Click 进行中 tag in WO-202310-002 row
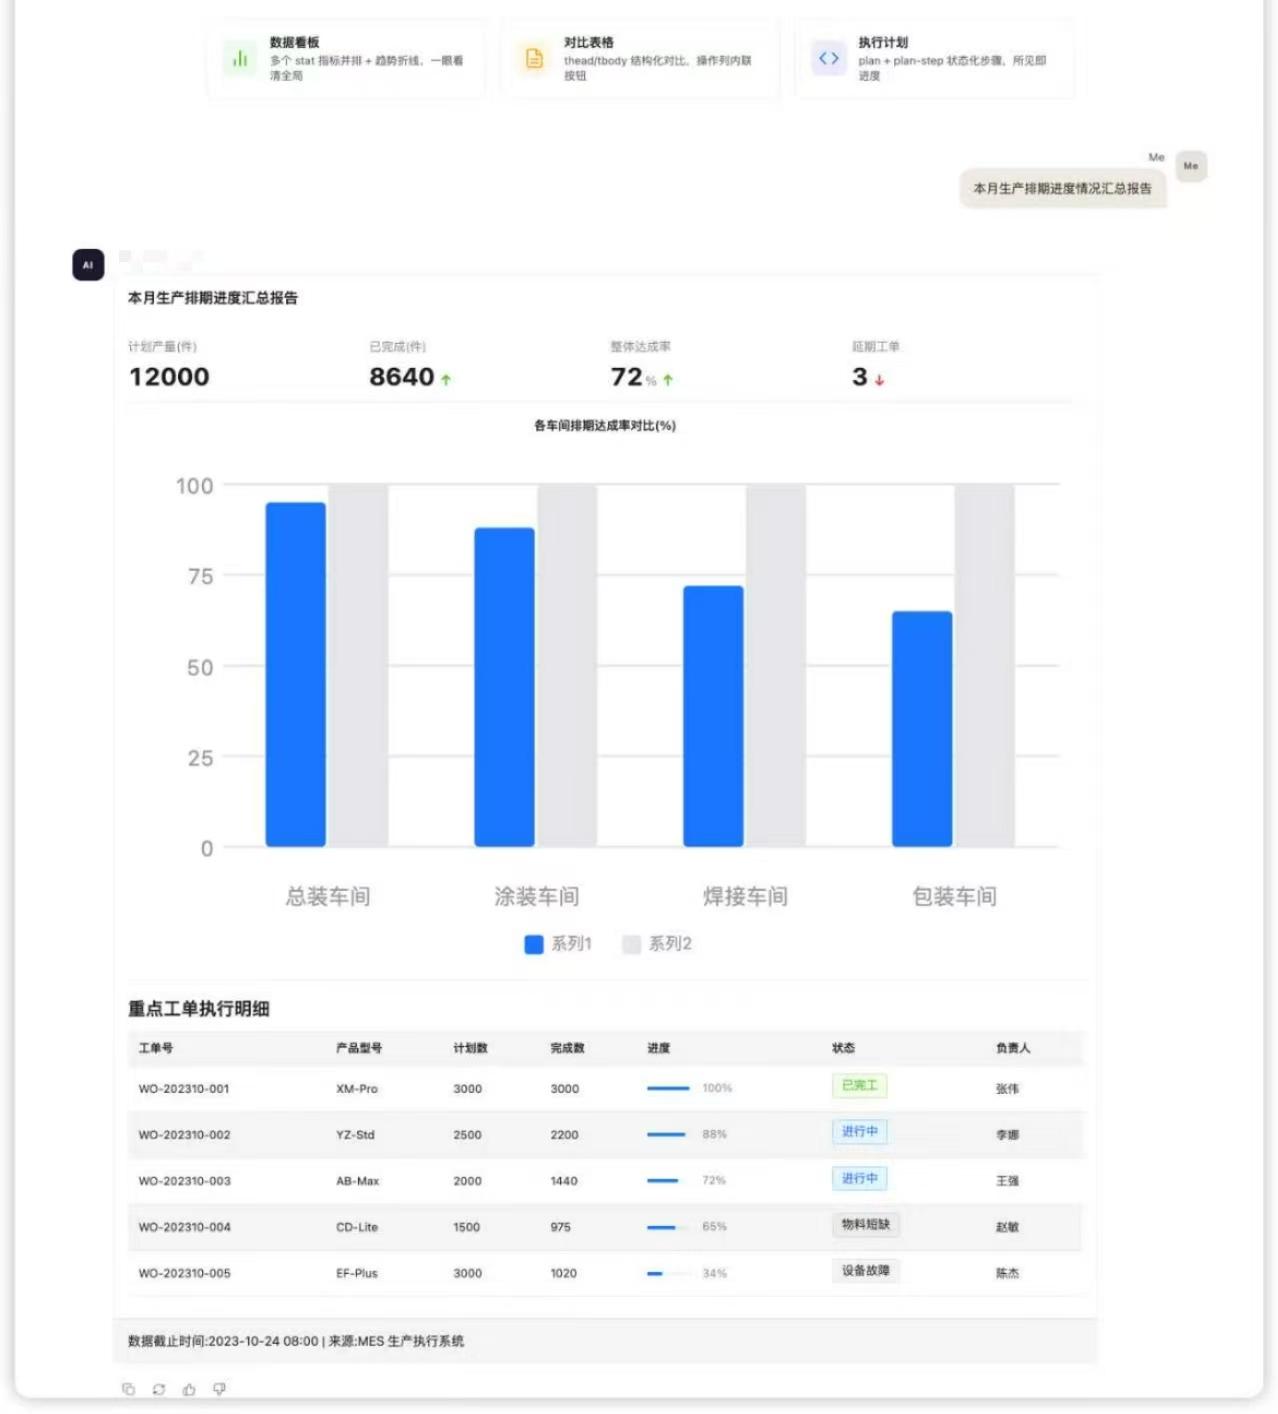Viewport: 1278px width, 1414px height. pos(859,1132)
